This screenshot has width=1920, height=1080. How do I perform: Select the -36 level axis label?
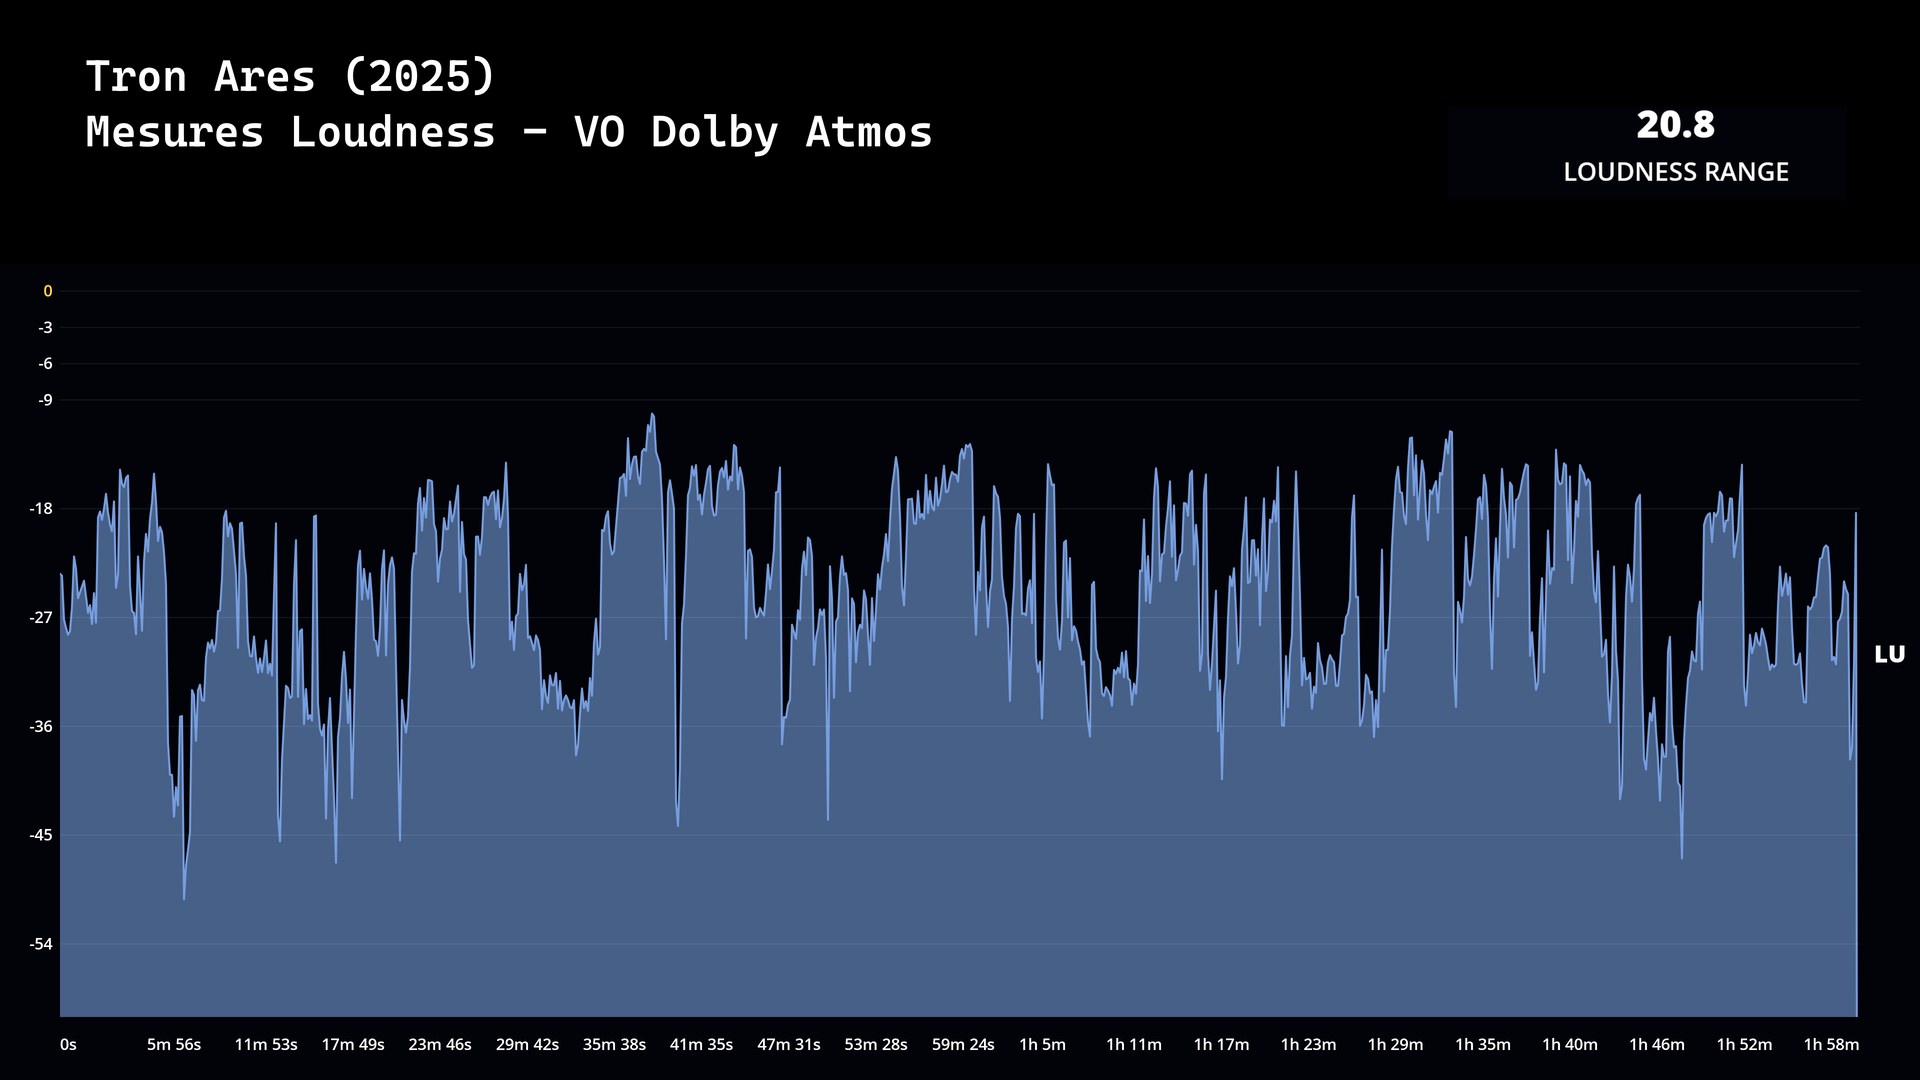(41, 727)
